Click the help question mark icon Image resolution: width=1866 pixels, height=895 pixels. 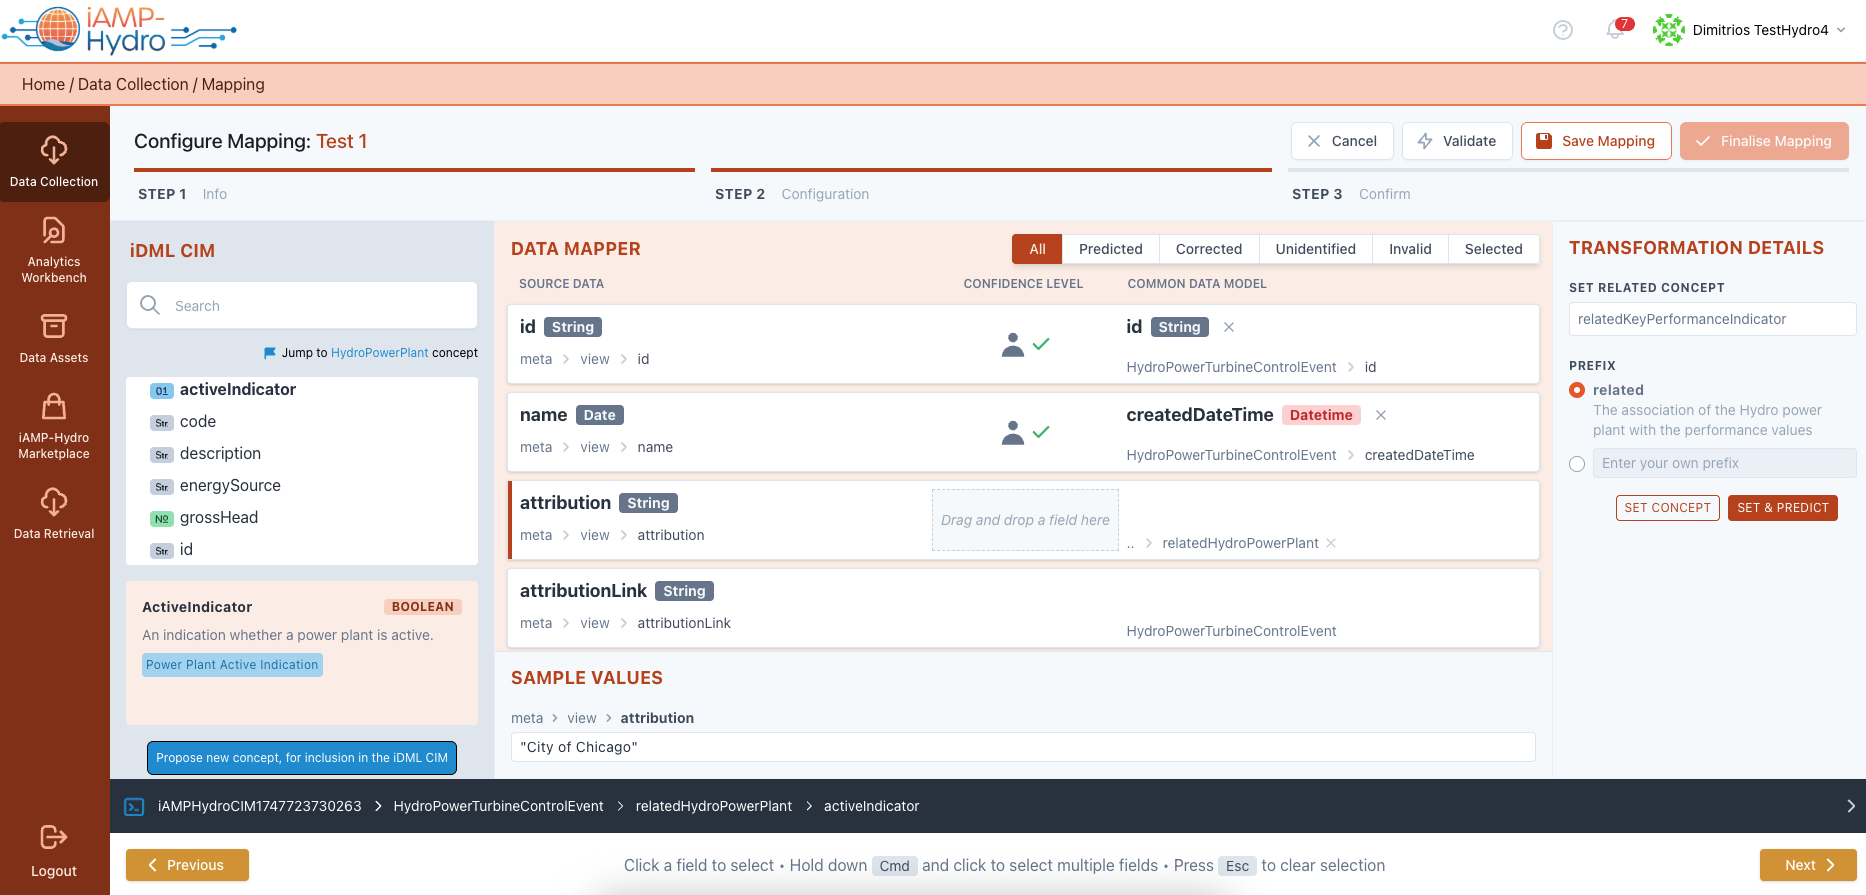(x=1563, y=30)
